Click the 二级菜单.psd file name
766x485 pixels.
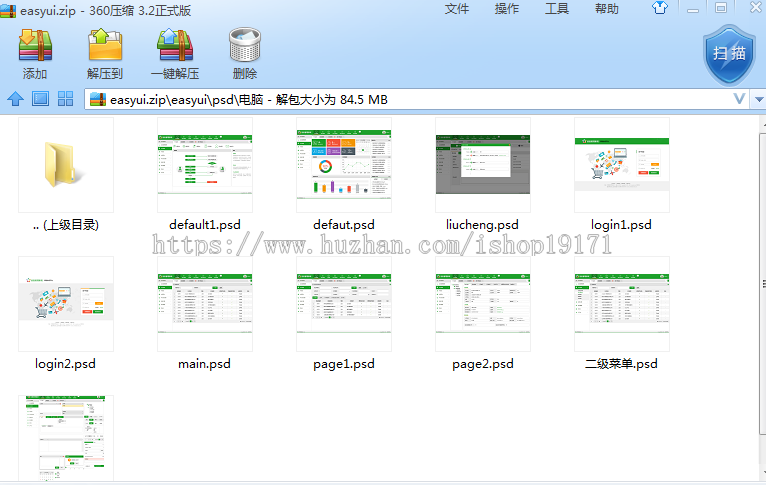click(621, 364)
